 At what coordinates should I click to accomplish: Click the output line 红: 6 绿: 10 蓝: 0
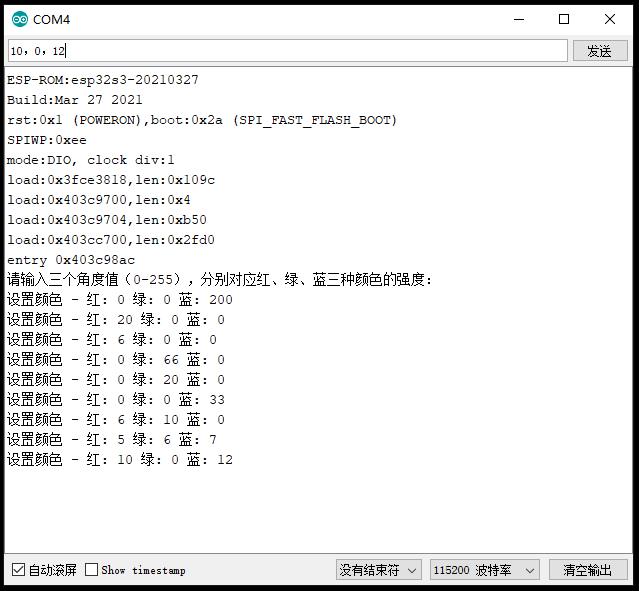coord(116,419)
